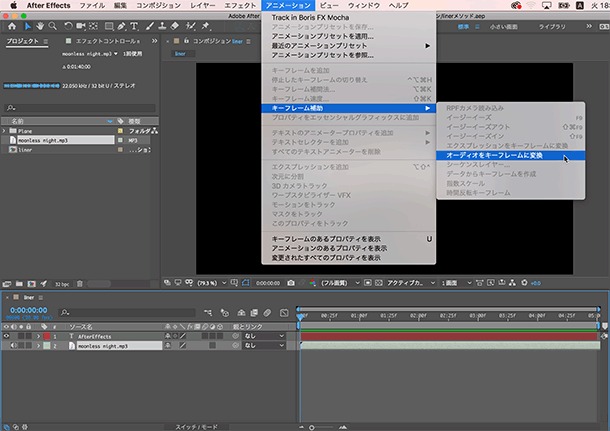Open the parent dropdown for AfterEffects layer
The width and height of the screenshot is (610, 431).
pos(264,336)
